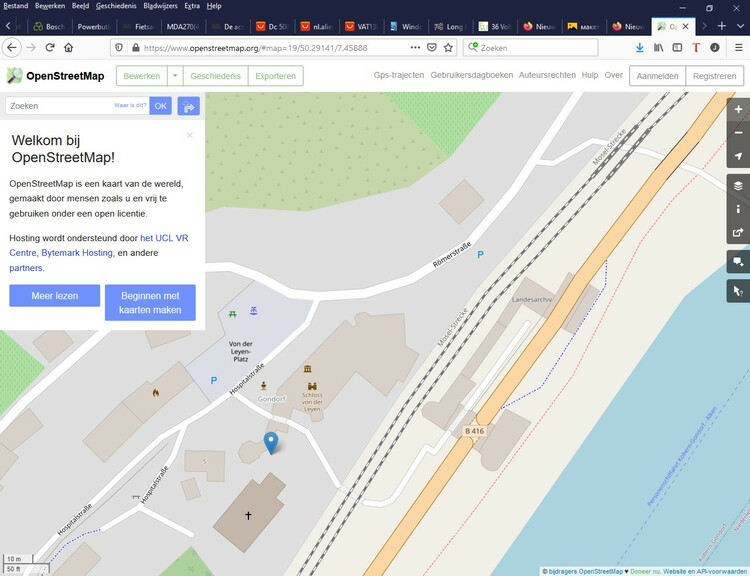The image size is (750, 576).
Task: Open the Bladwijzers menu
Action: pos(160,6)
